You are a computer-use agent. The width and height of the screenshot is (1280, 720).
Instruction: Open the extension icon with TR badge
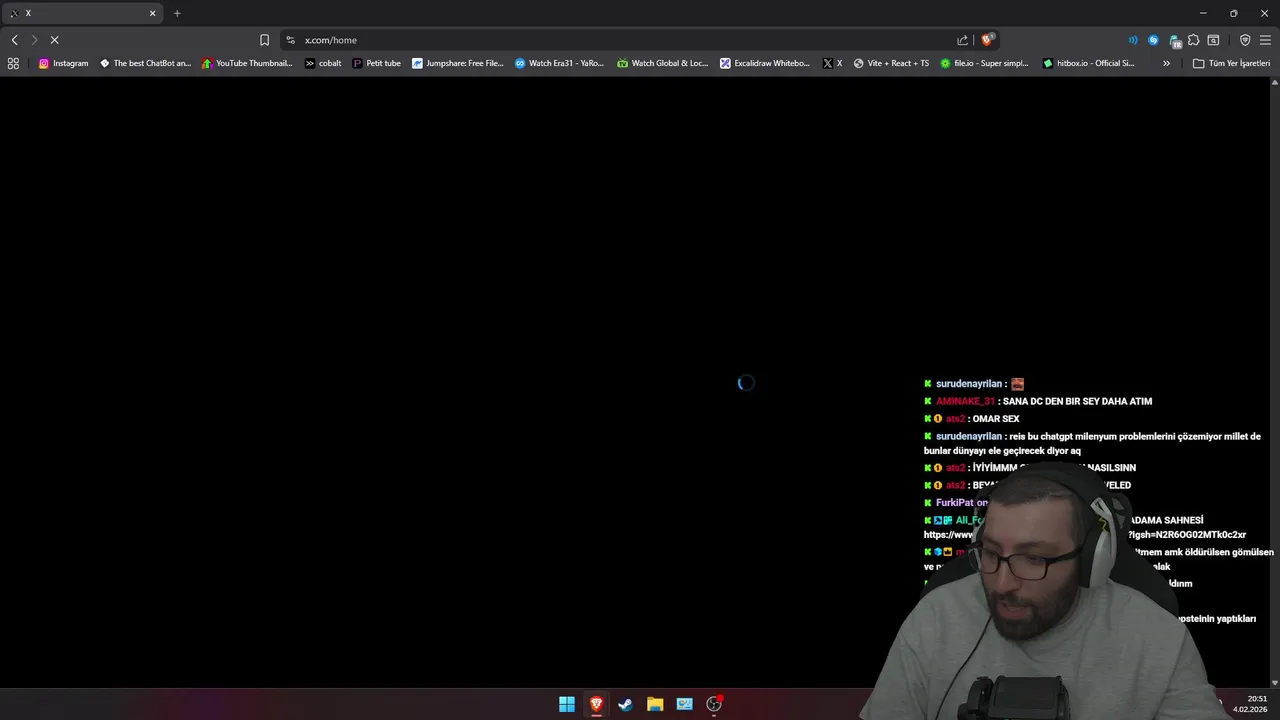pyautogui.click(x=1175, y=41)
